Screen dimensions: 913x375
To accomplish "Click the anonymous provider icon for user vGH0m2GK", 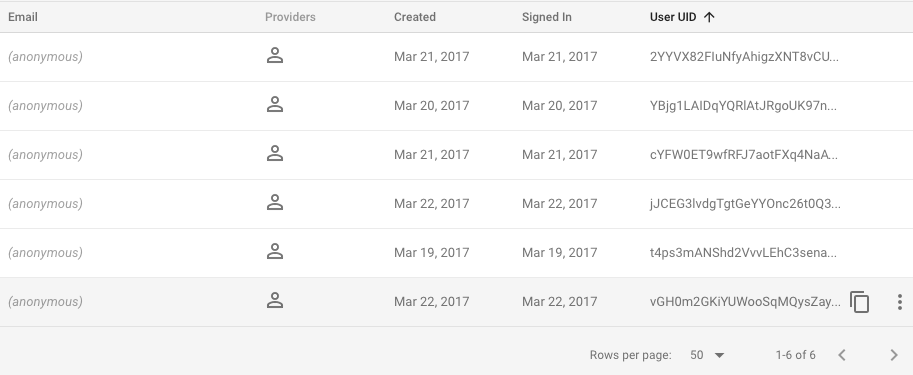I will point(275,300).
